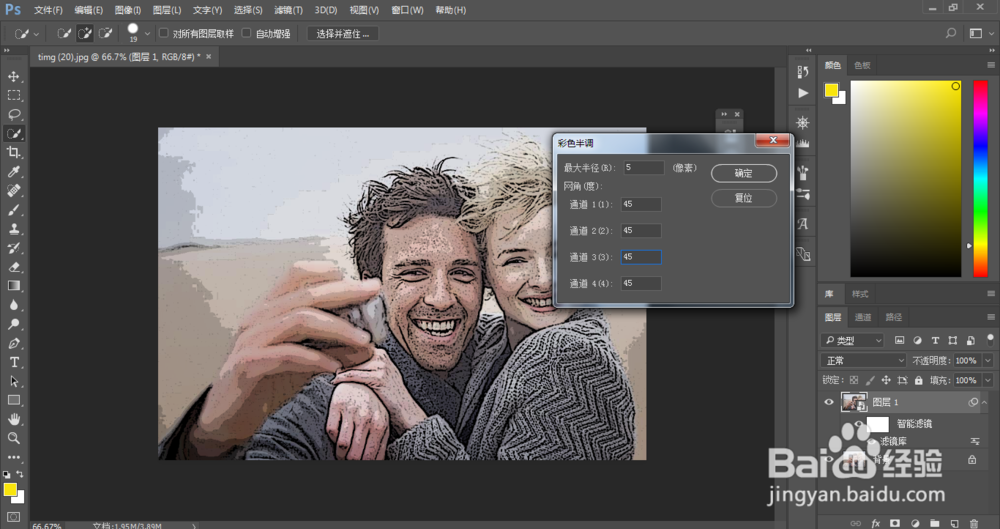Open the brush size picker dropdown

[x=147, y=33]
